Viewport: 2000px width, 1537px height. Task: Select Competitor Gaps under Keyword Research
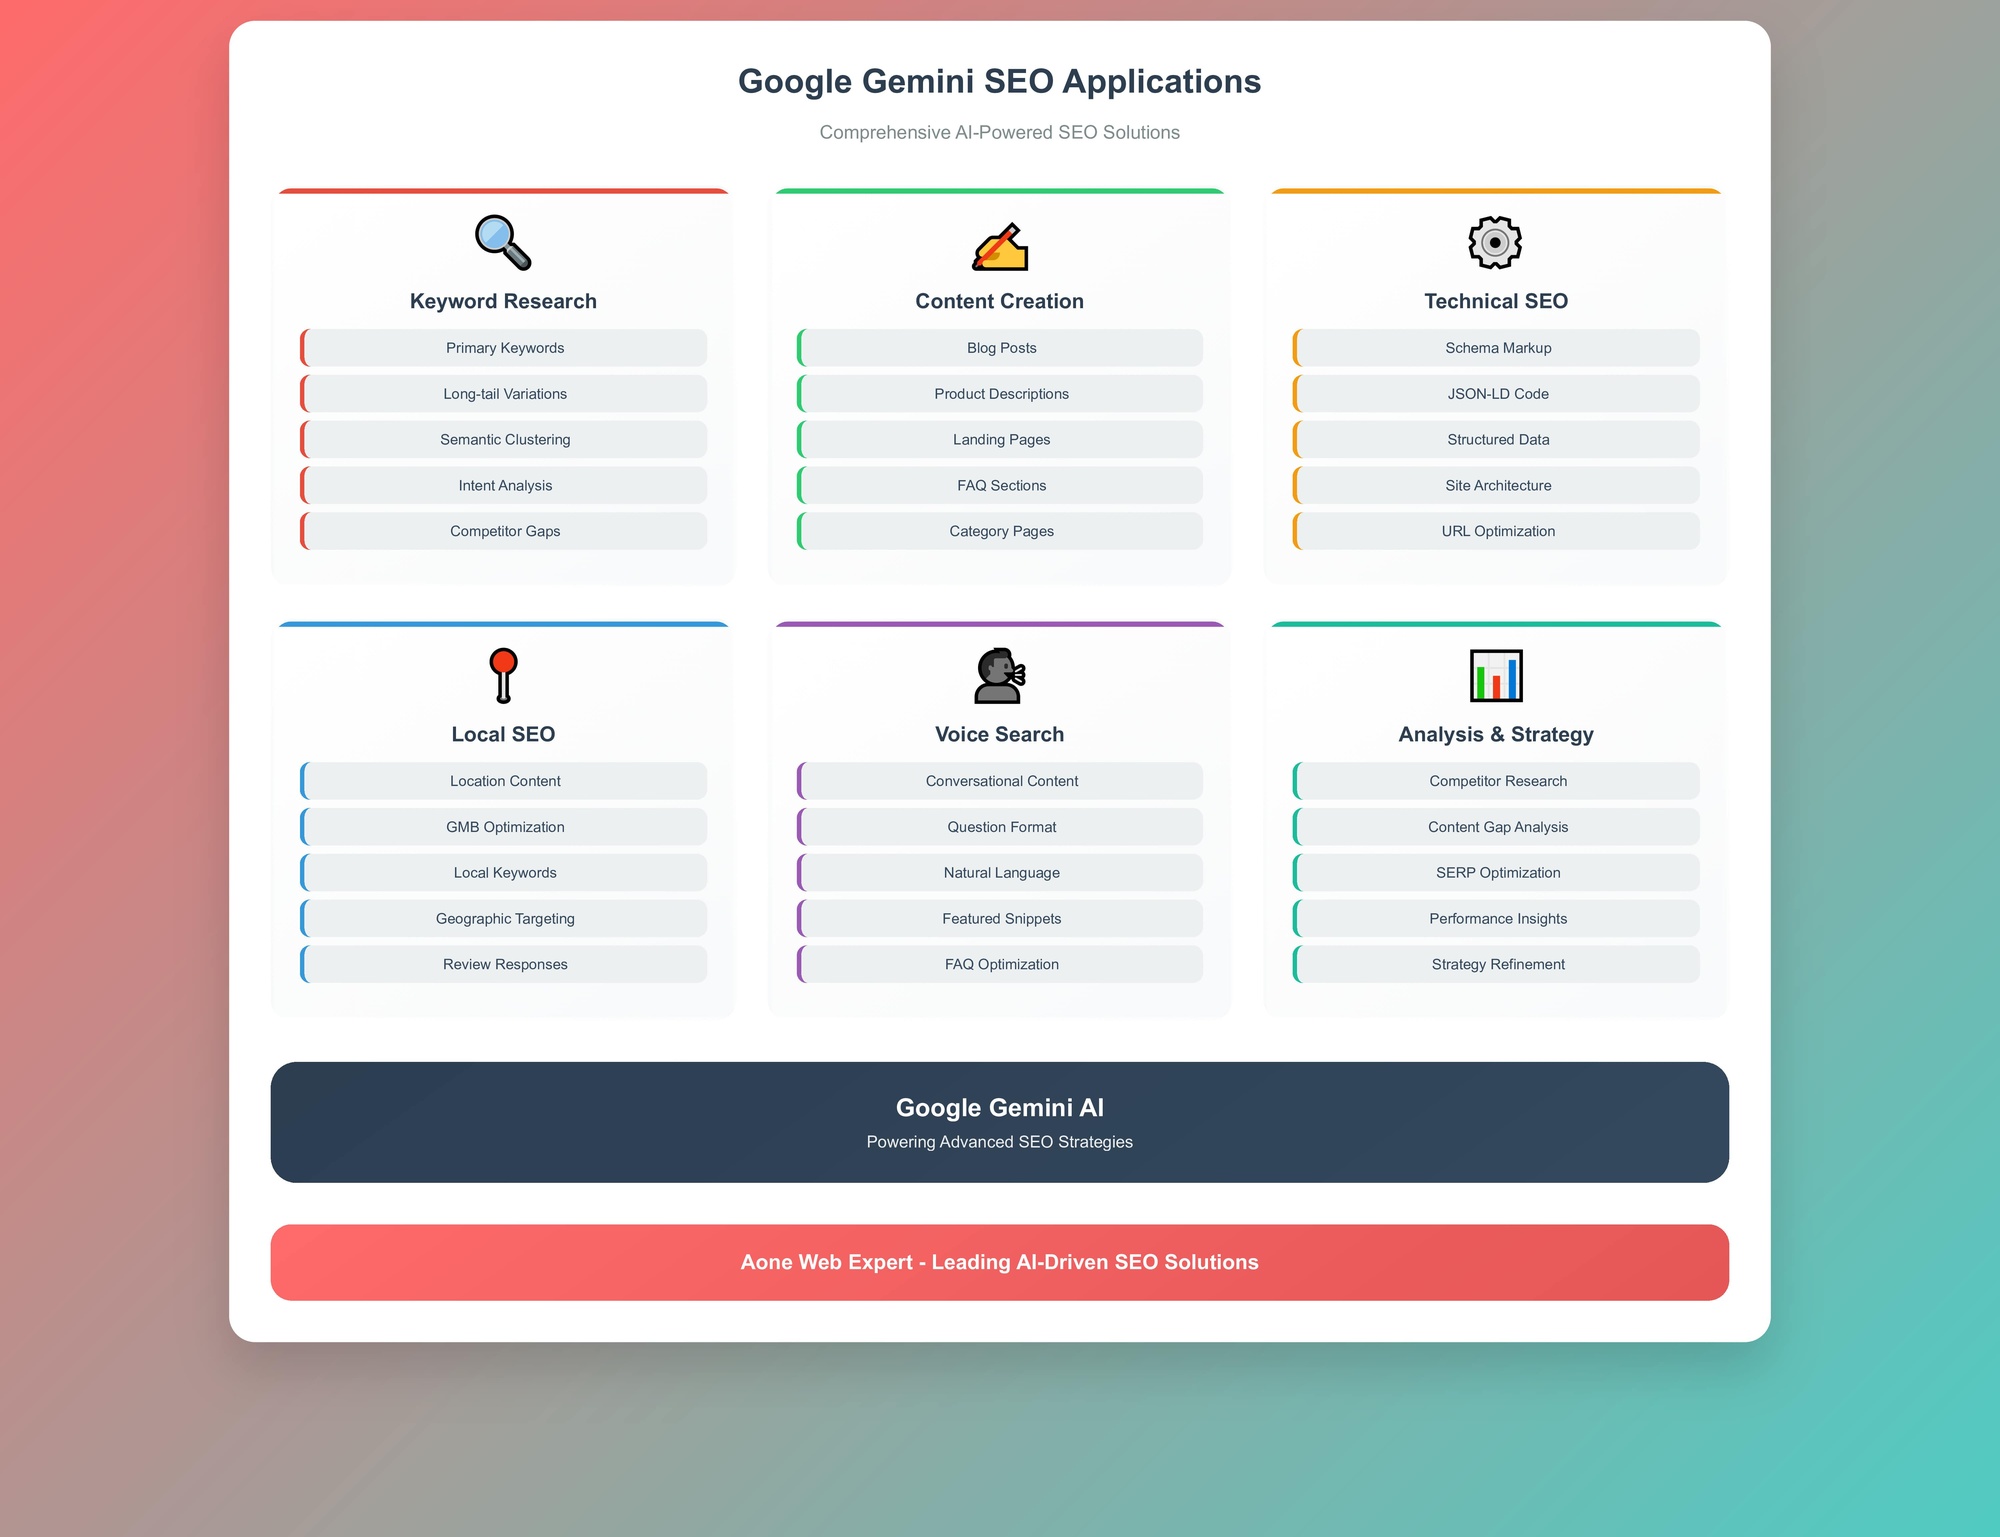tap(504, 531)
